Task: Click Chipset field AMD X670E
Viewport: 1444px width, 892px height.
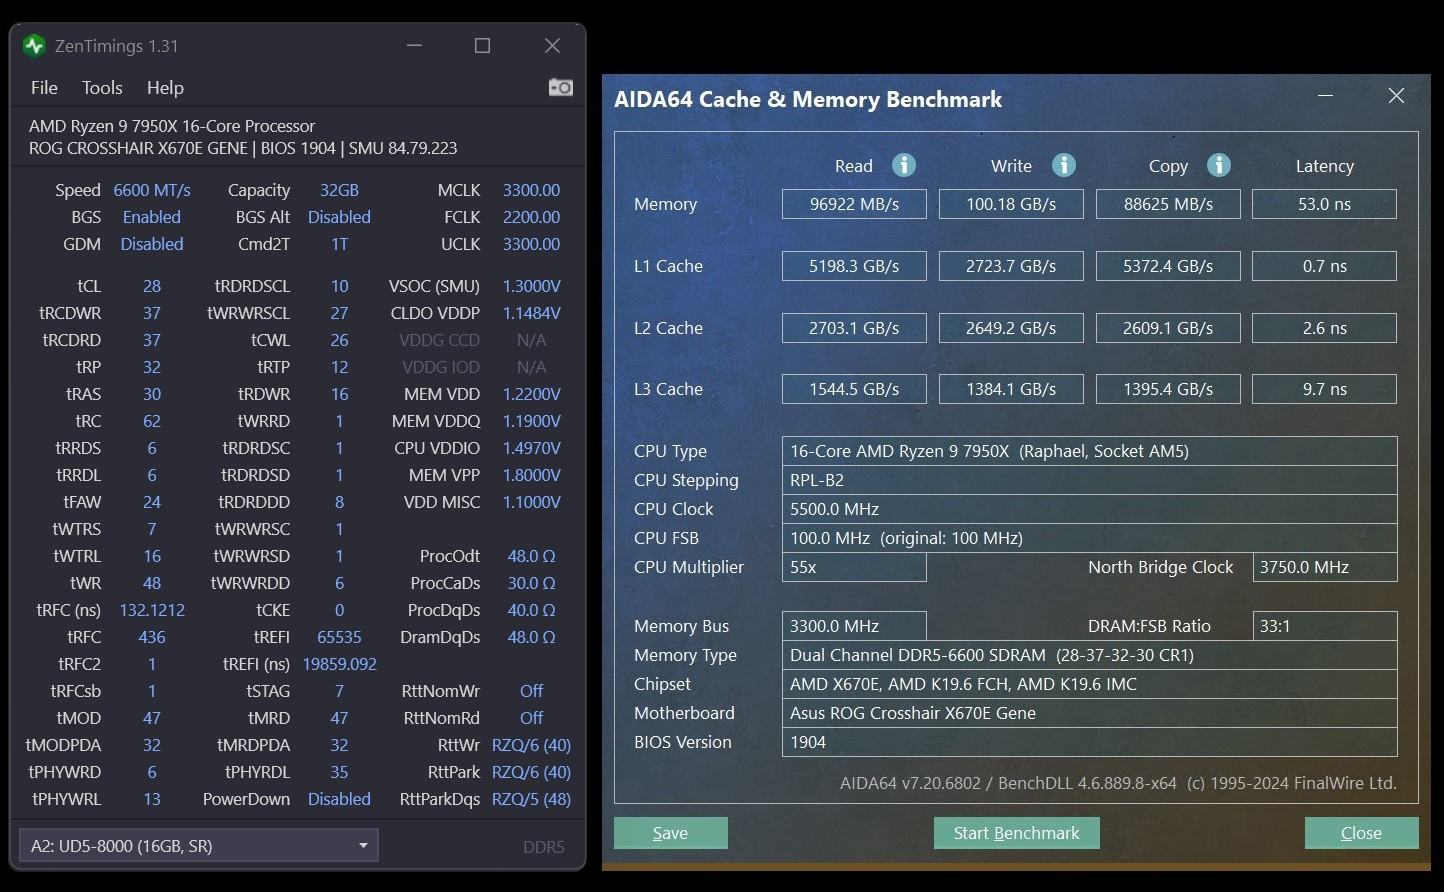Action: click(x=1089, y=684)
